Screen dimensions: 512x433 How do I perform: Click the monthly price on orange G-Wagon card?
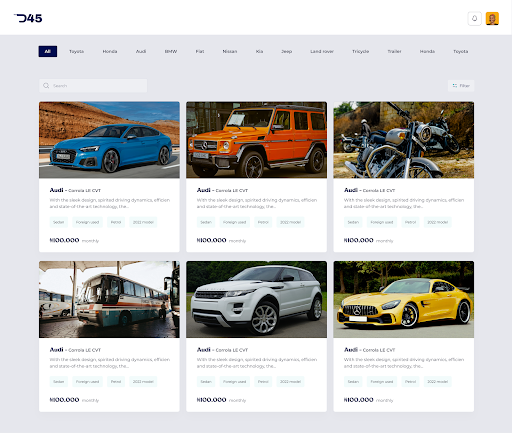[x=222, y=240]
